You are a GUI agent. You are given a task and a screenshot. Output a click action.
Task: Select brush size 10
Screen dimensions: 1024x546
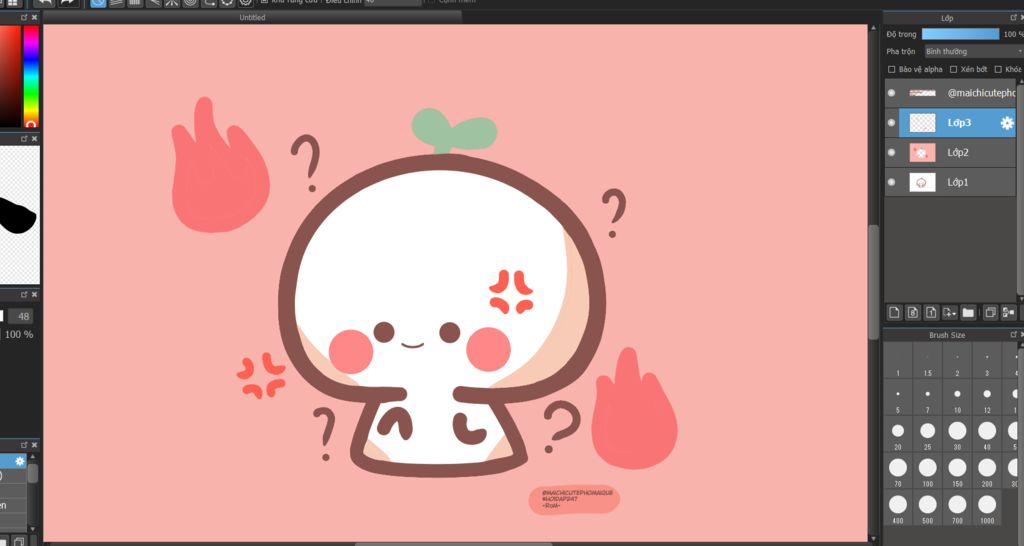(x=957, y=398)
